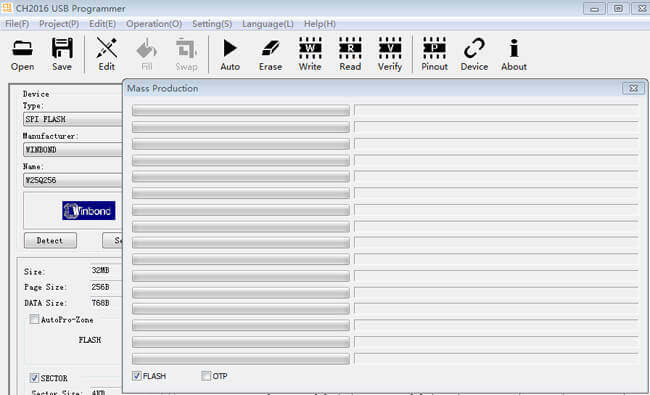Verify chip data with Verify icon
The image size is (650, 395).
click(x=390, y=54)
